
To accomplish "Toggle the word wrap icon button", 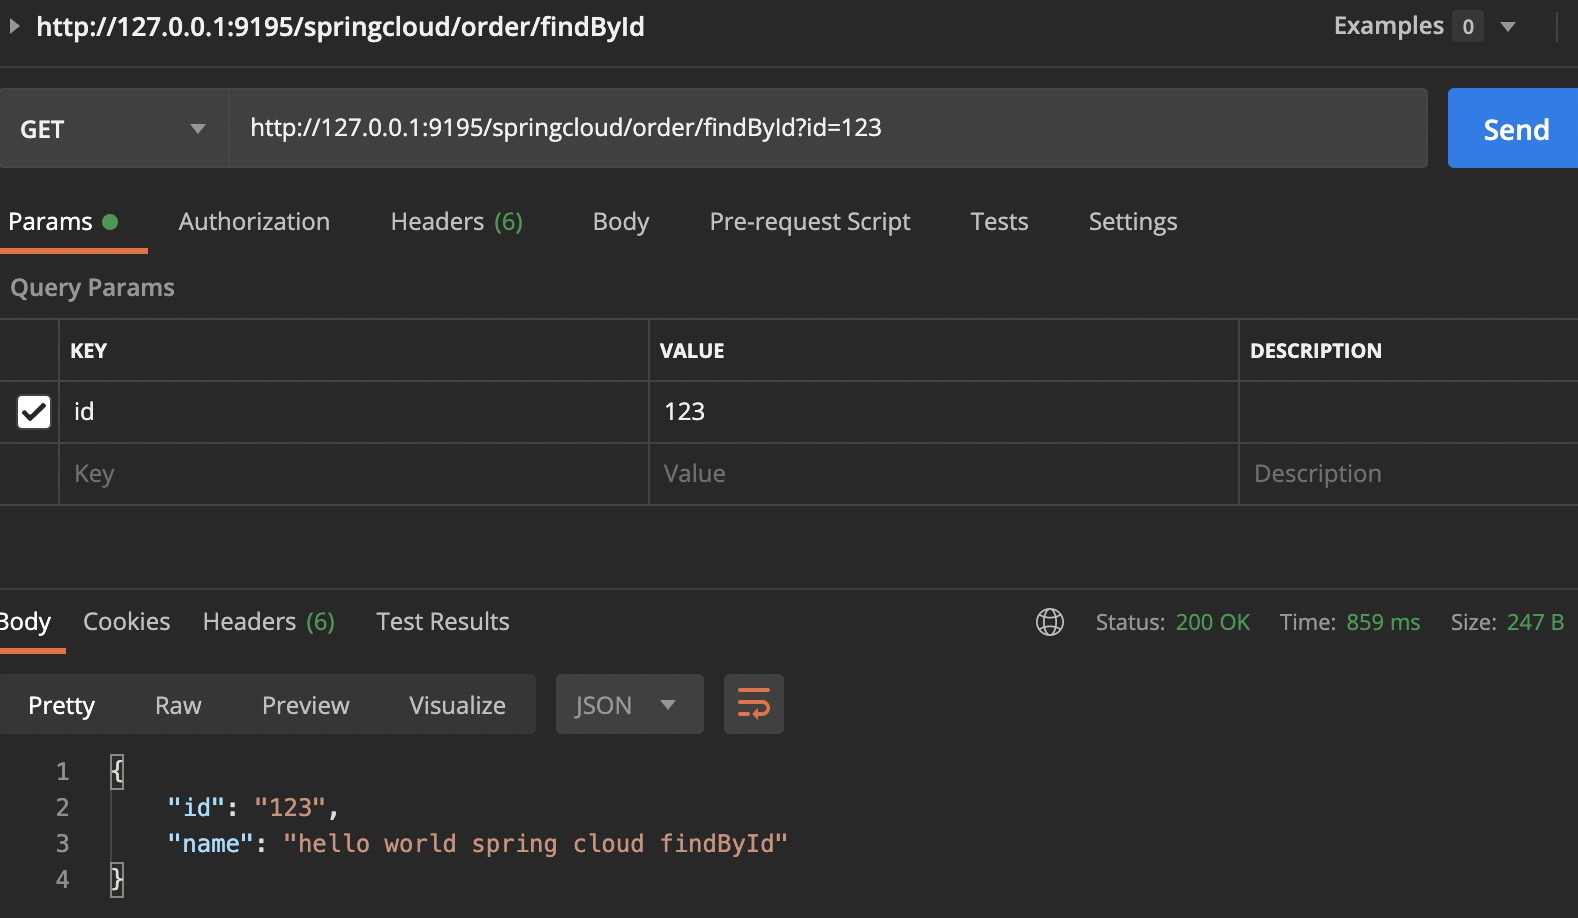I will (x=754, y=704).
